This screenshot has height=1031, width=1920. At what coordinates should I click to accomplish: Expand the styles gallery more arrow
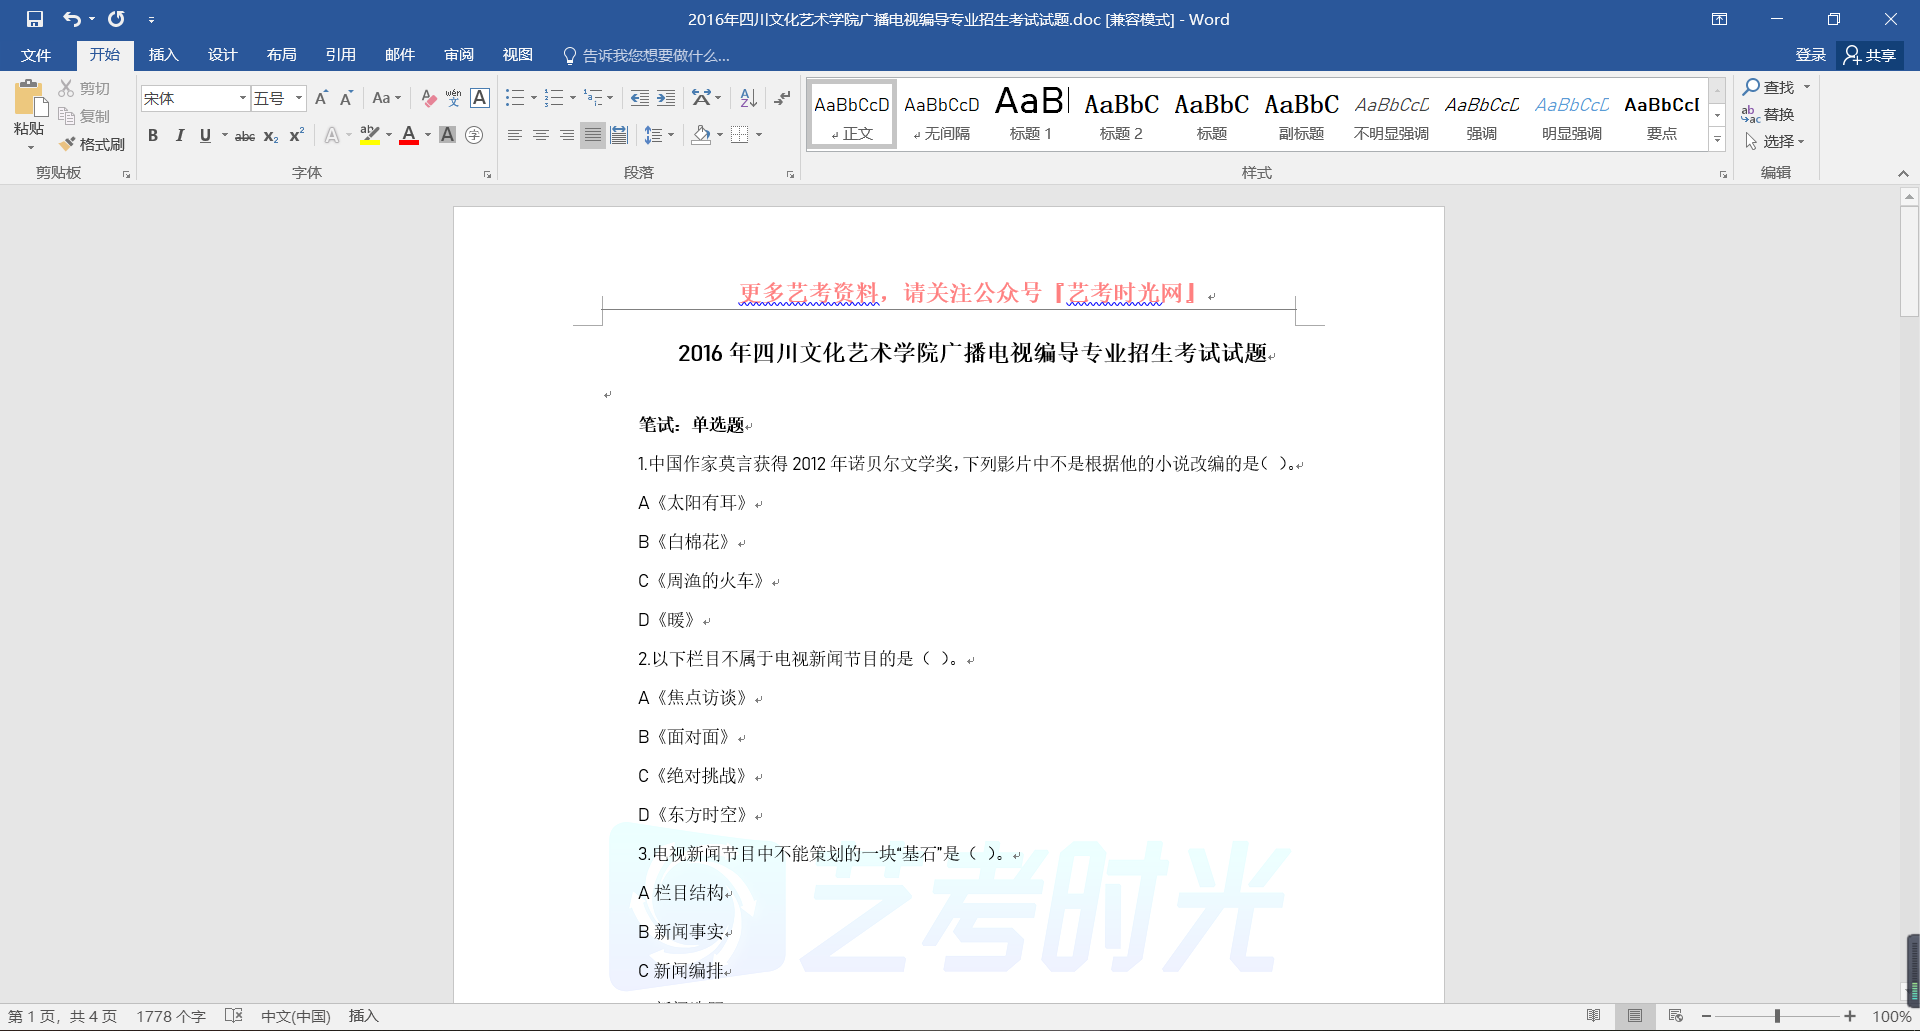[1717, 140]
